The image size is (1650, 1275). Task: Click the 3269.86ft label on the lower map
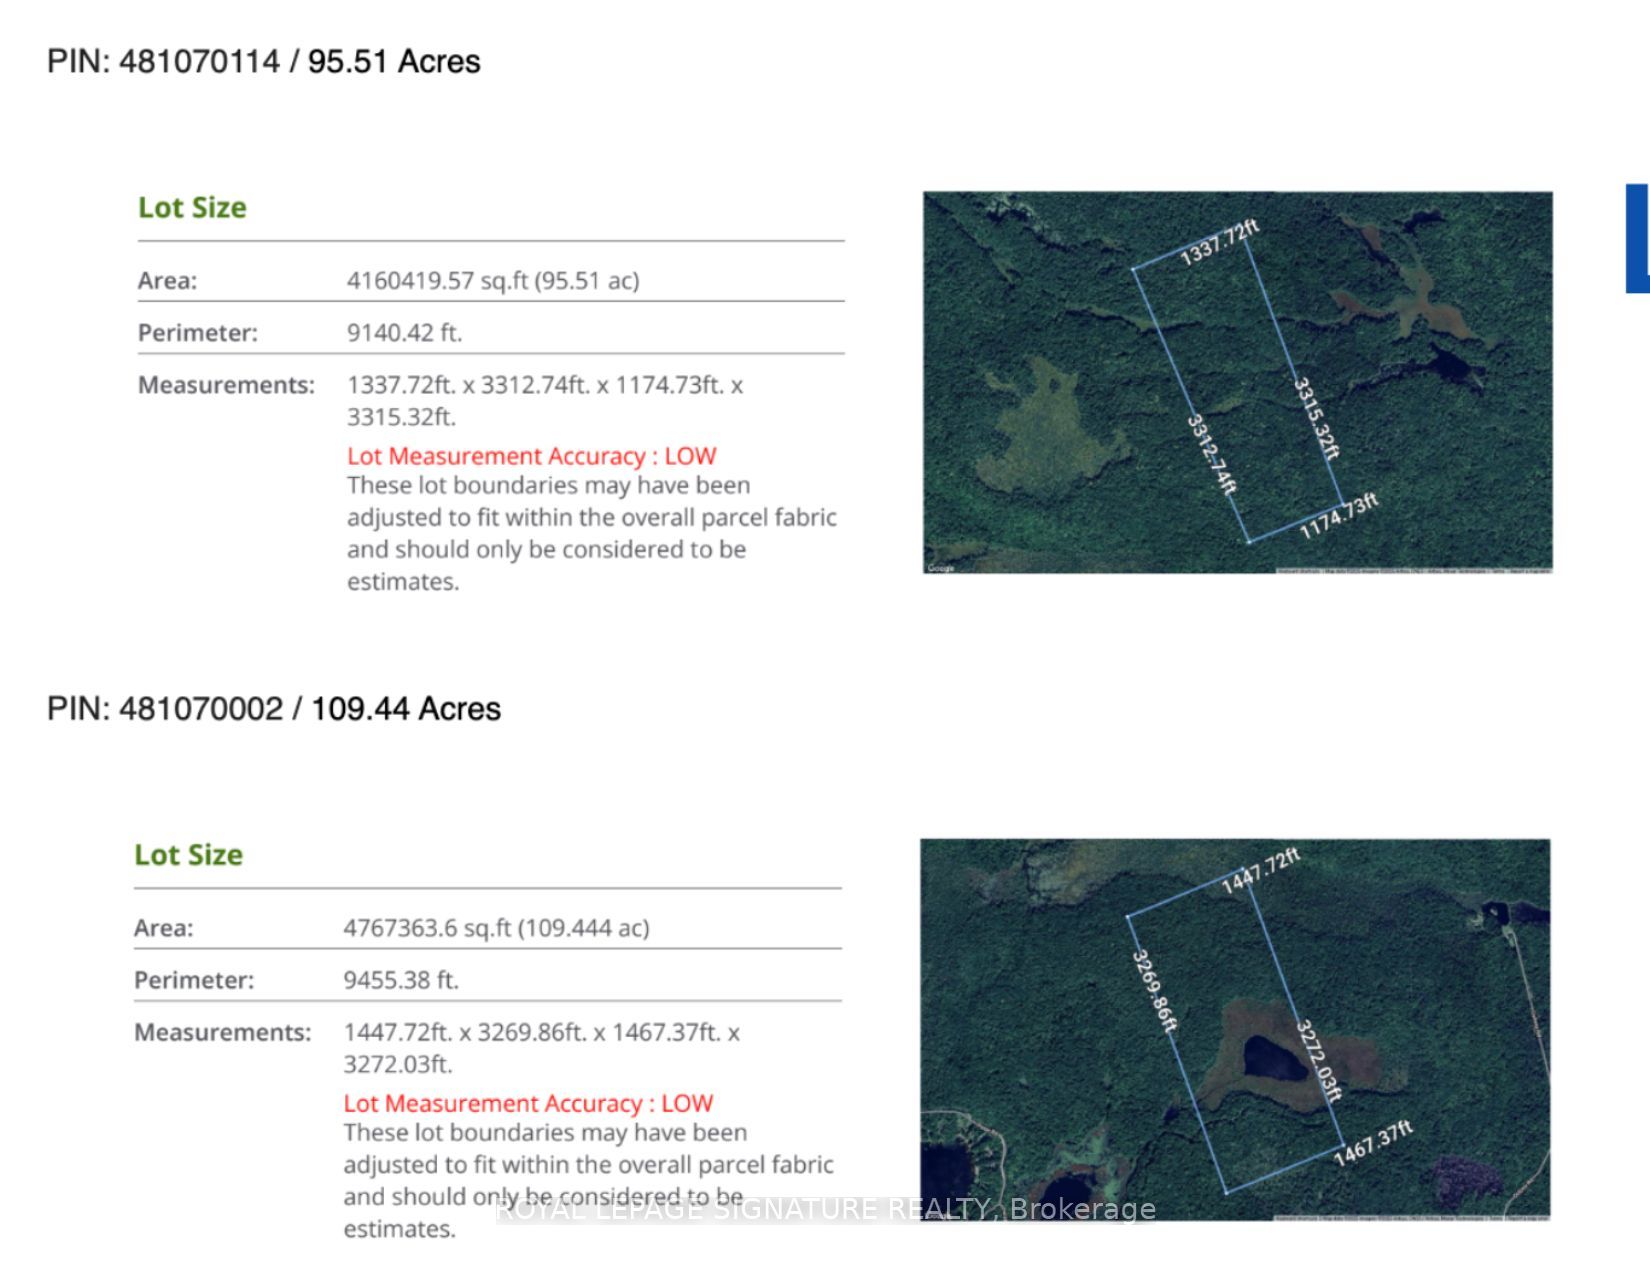point(1155,991)
